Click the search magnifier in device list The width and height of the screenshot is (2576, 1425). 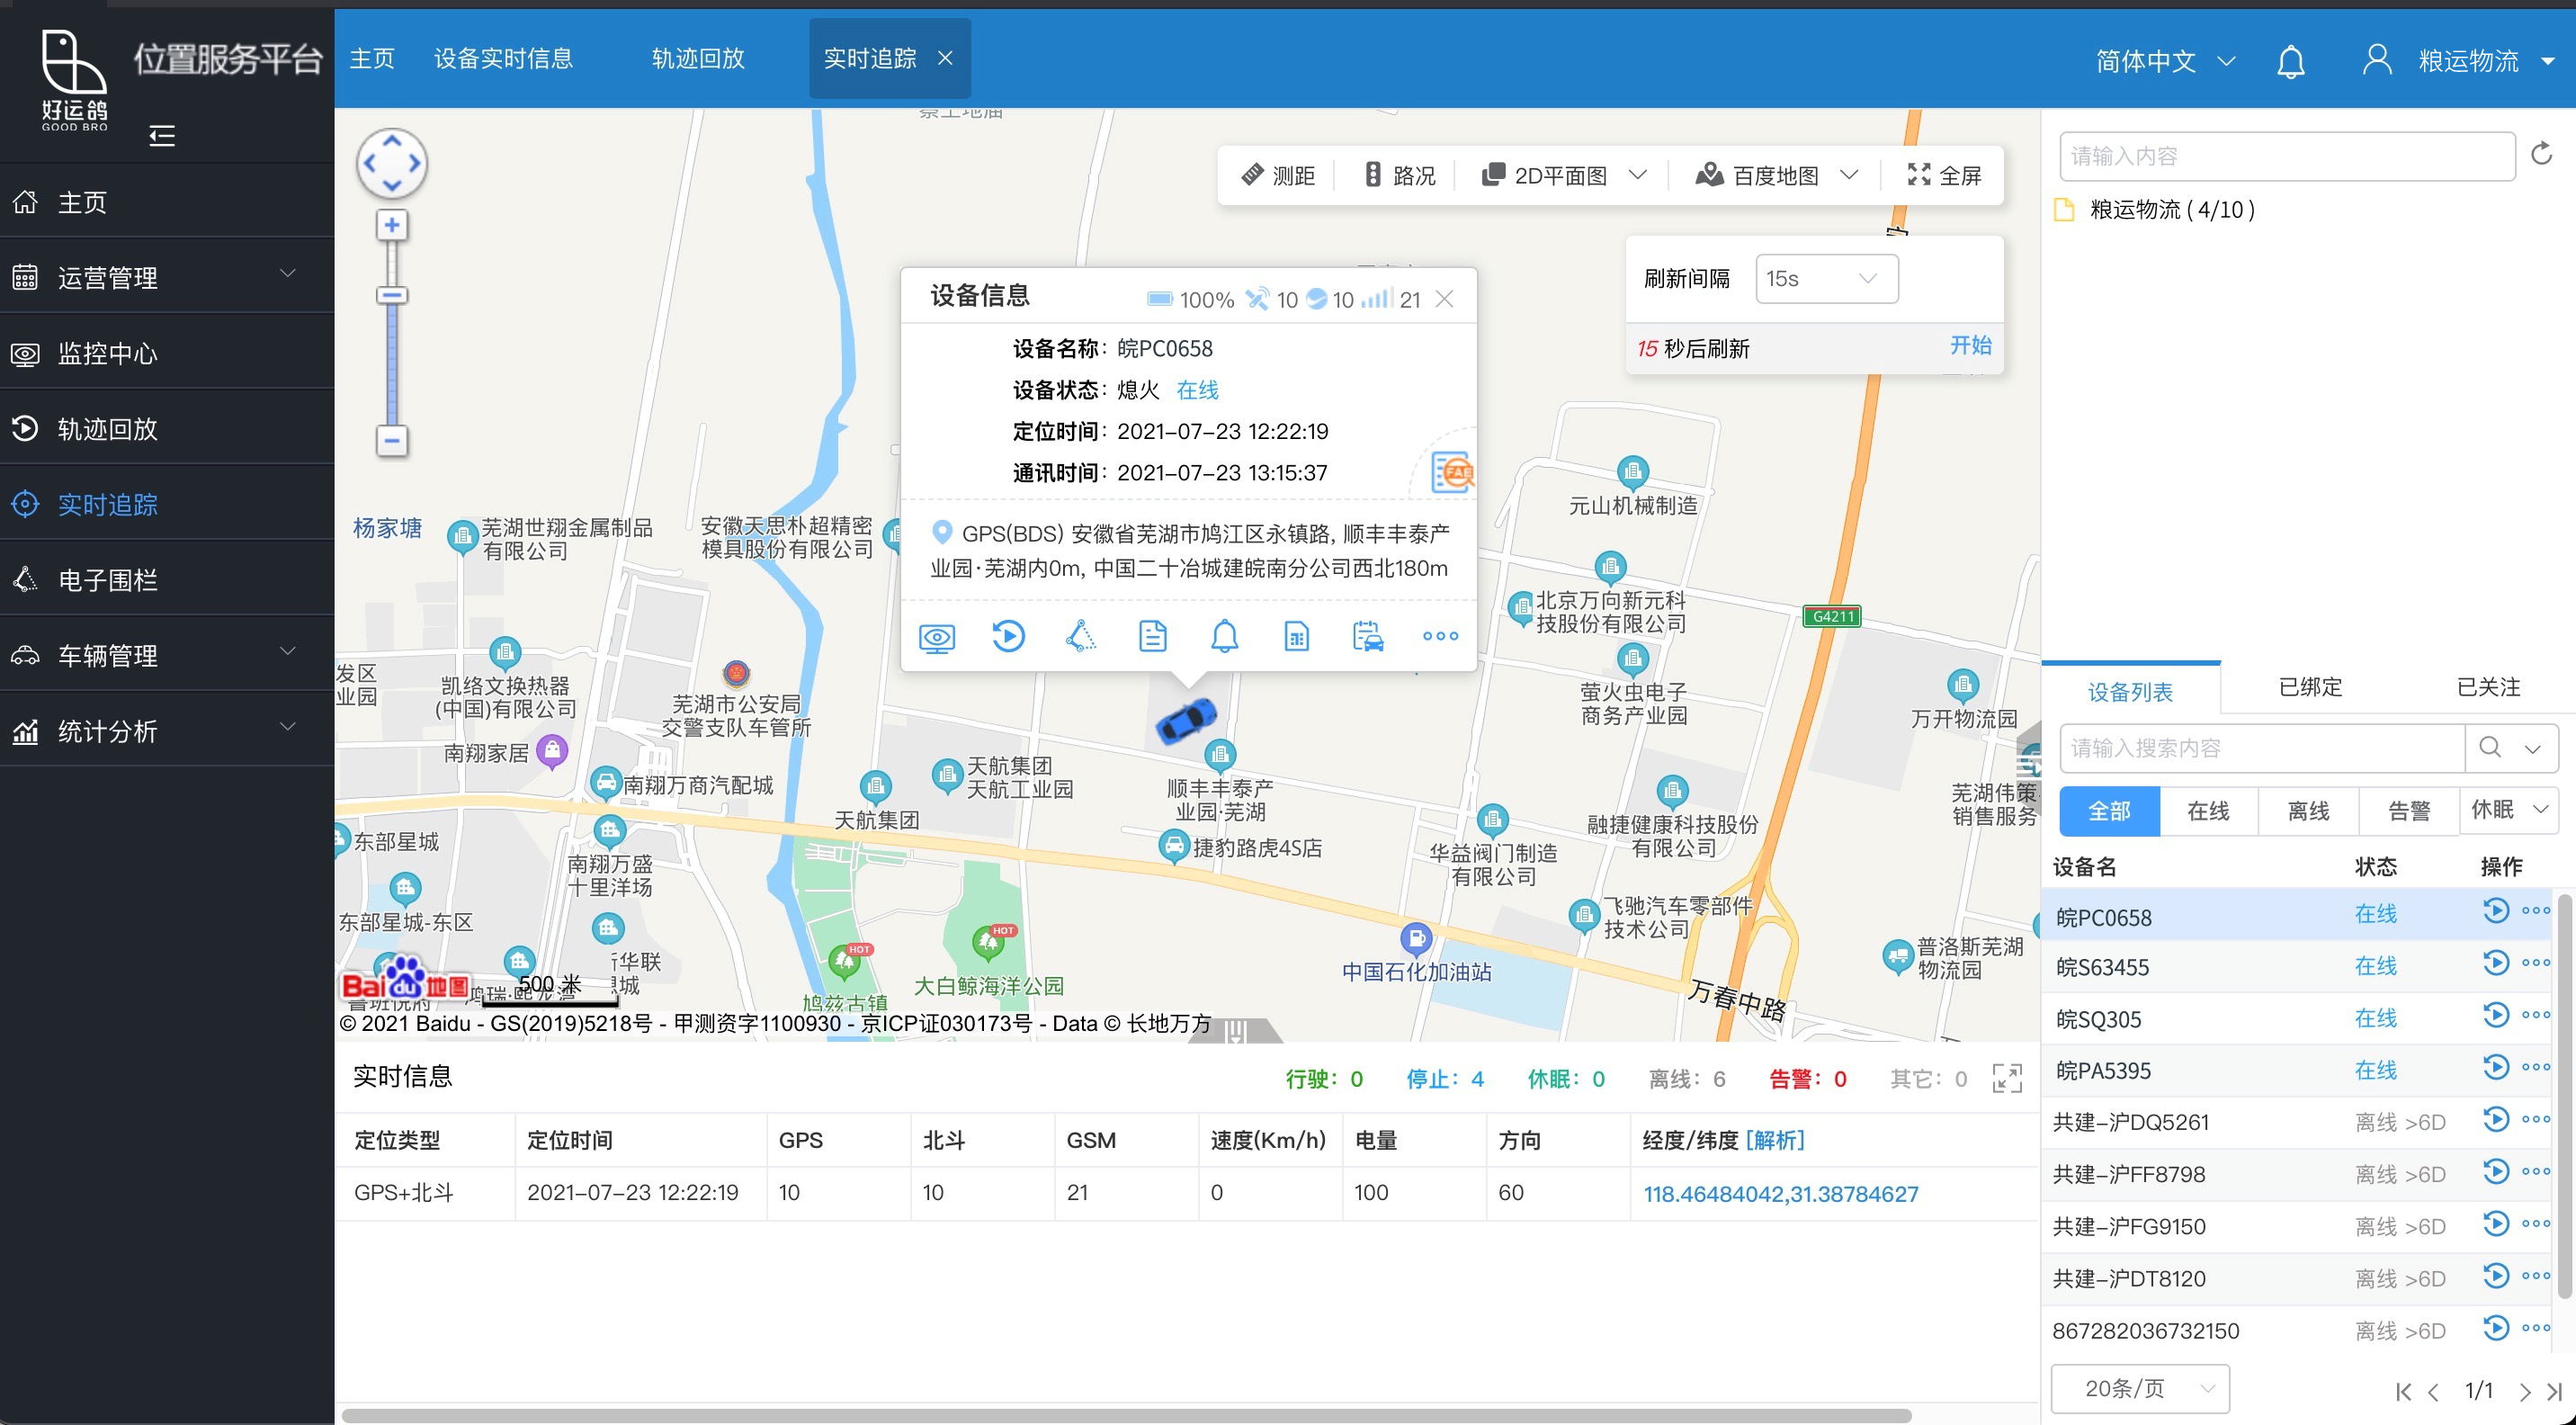pyautogui.click(x=2490, y=747)
